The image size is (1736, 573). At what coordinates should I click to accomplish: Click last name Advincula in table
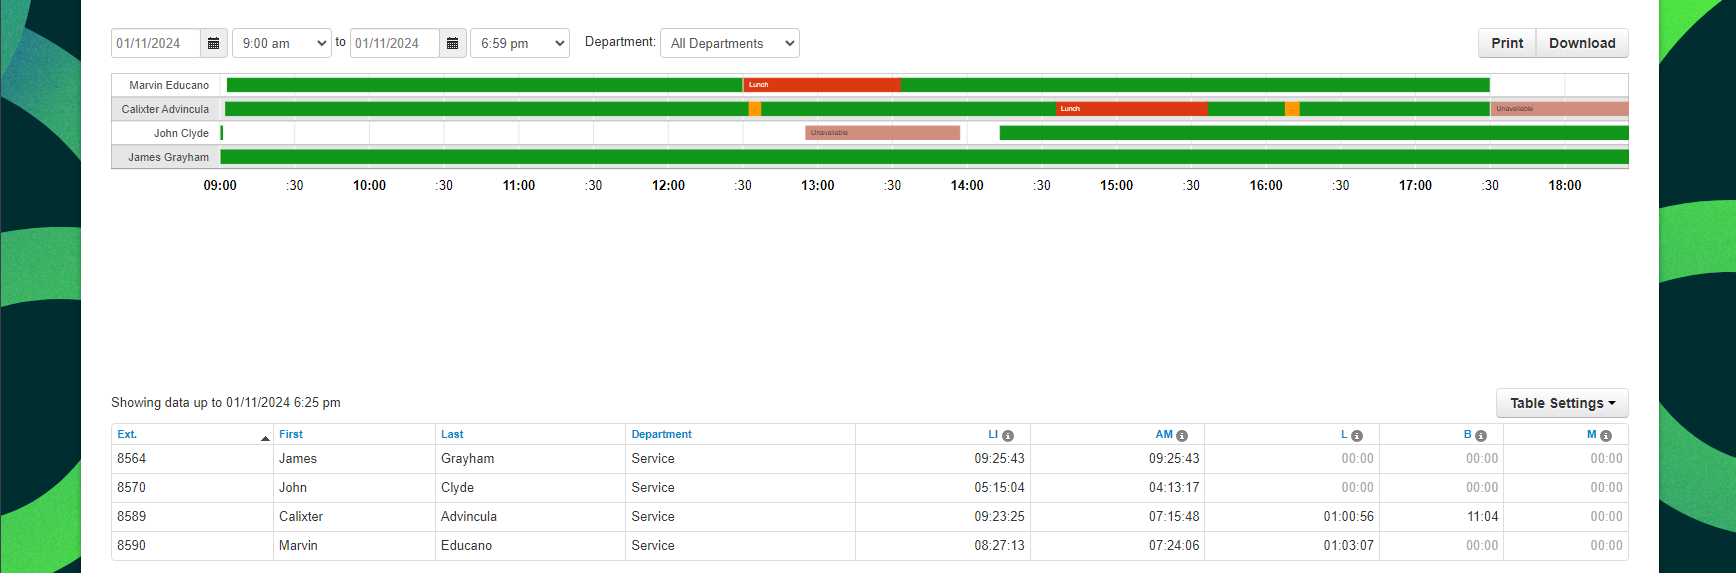pos(469,517)
